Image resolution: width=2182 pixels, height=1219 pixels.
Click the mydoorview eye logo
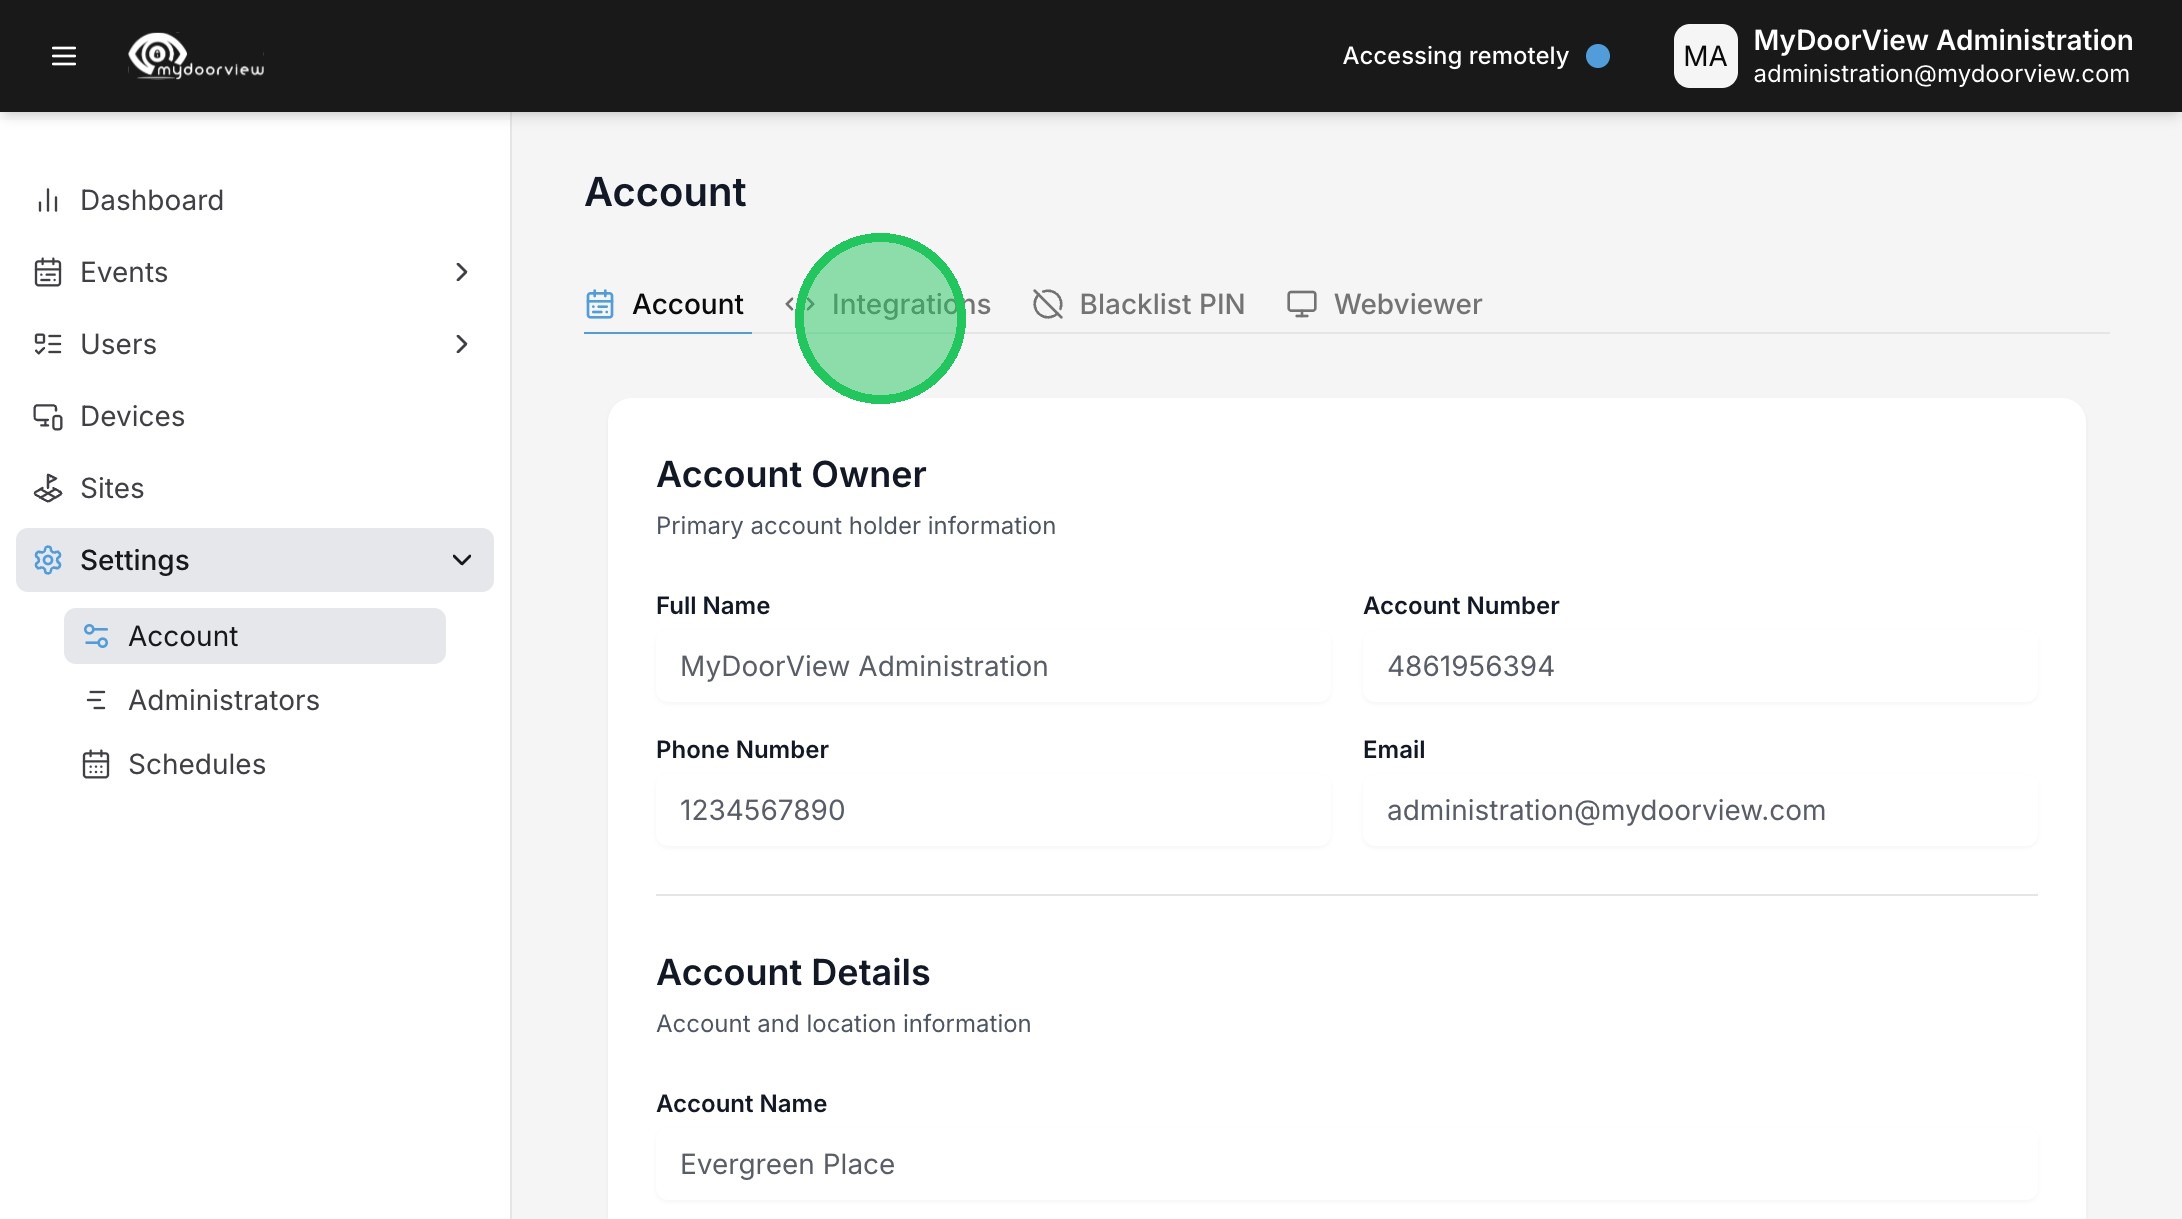[x=158, y=54]
